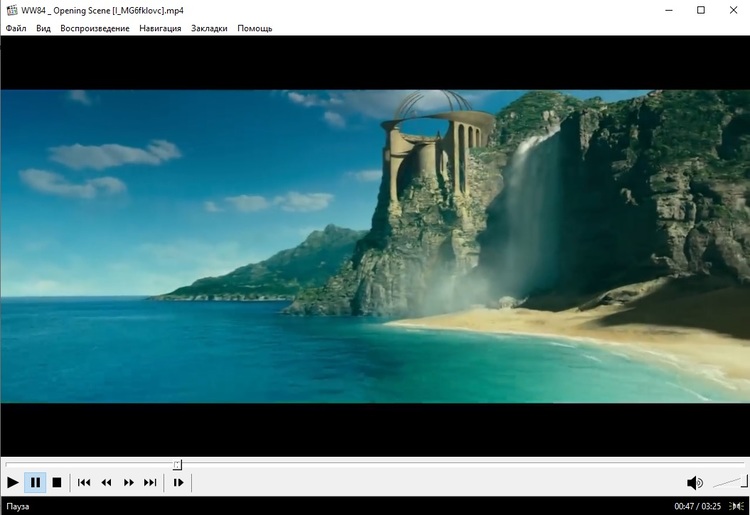Open the Вид menu

coord(43,28)
